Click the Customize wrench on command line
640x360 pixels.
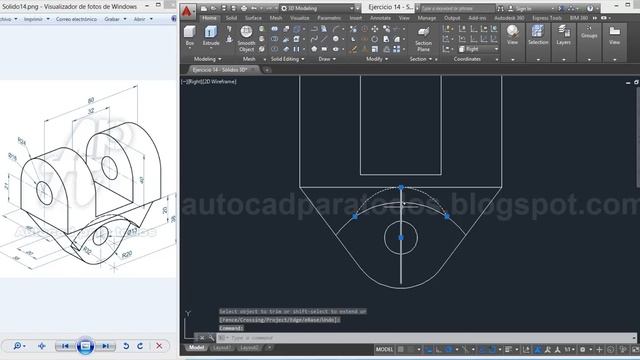click(x=211, y=338)
